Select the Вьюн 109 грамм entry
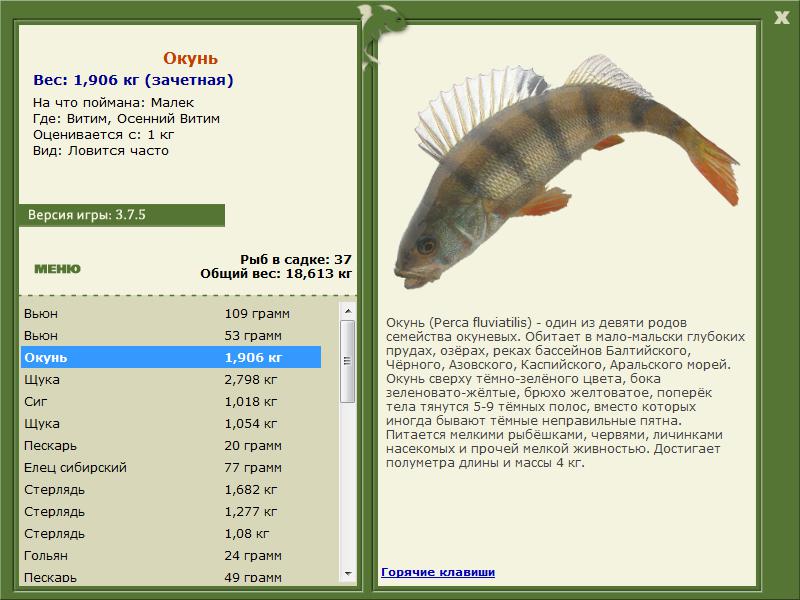This screenshot has width=800, height=600. click(x=171, y=313)
